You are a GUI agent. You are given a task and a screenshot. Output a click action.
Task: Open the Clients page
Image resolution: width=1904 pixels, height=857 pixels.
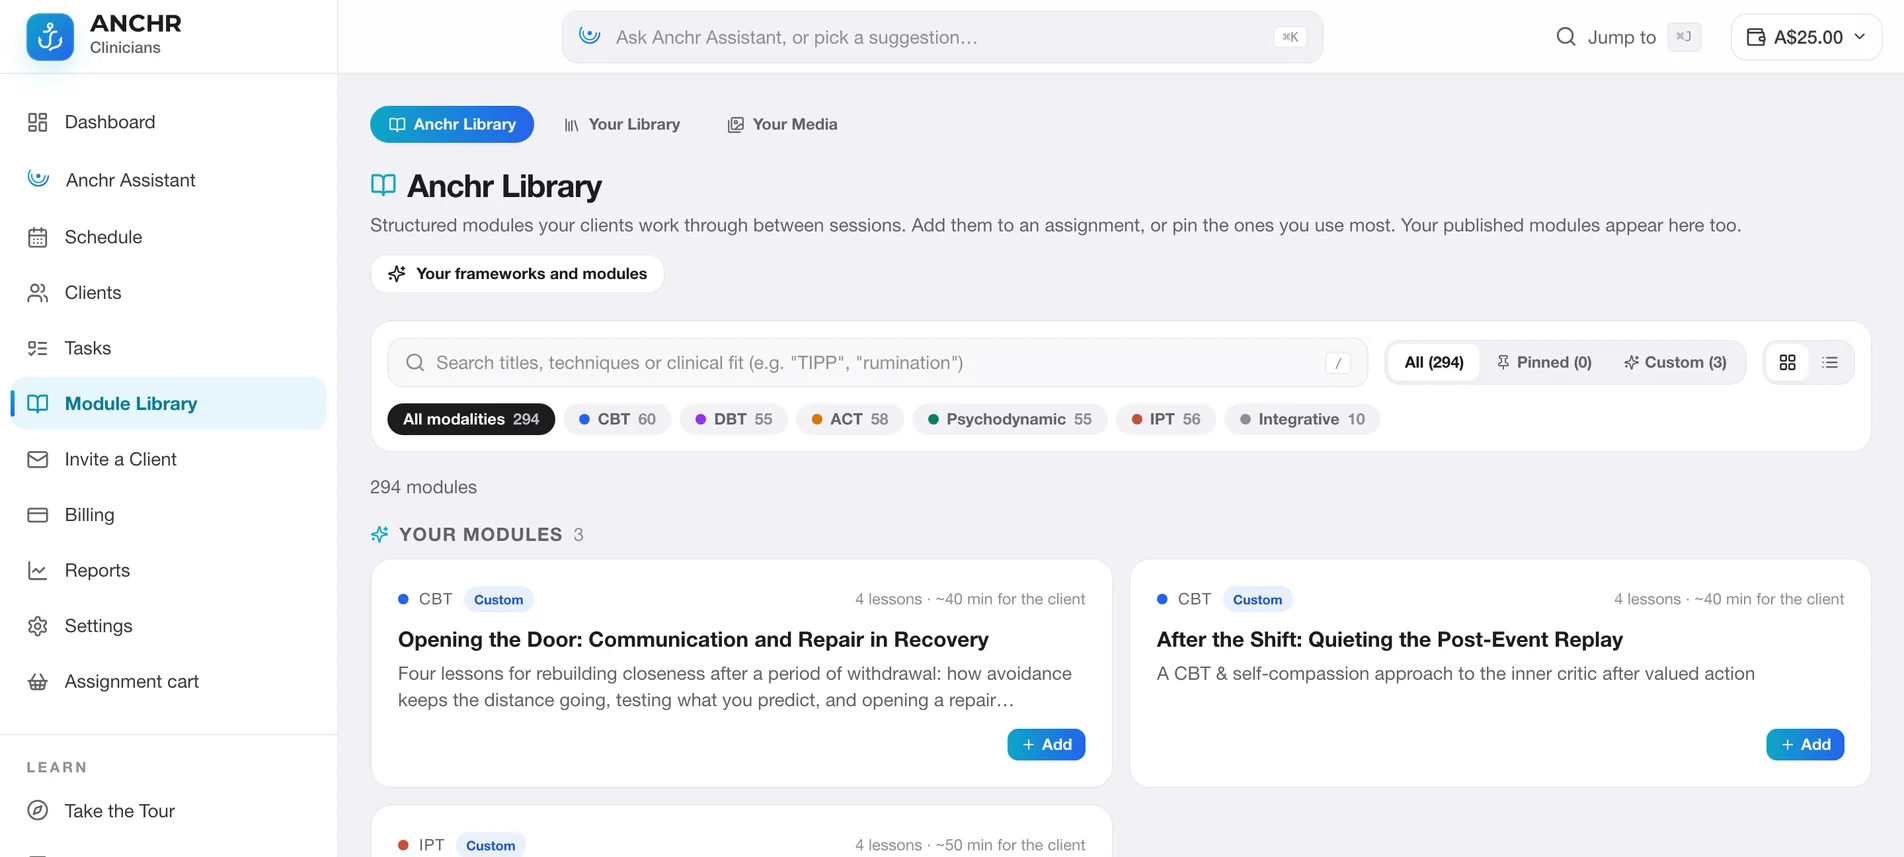168,293
